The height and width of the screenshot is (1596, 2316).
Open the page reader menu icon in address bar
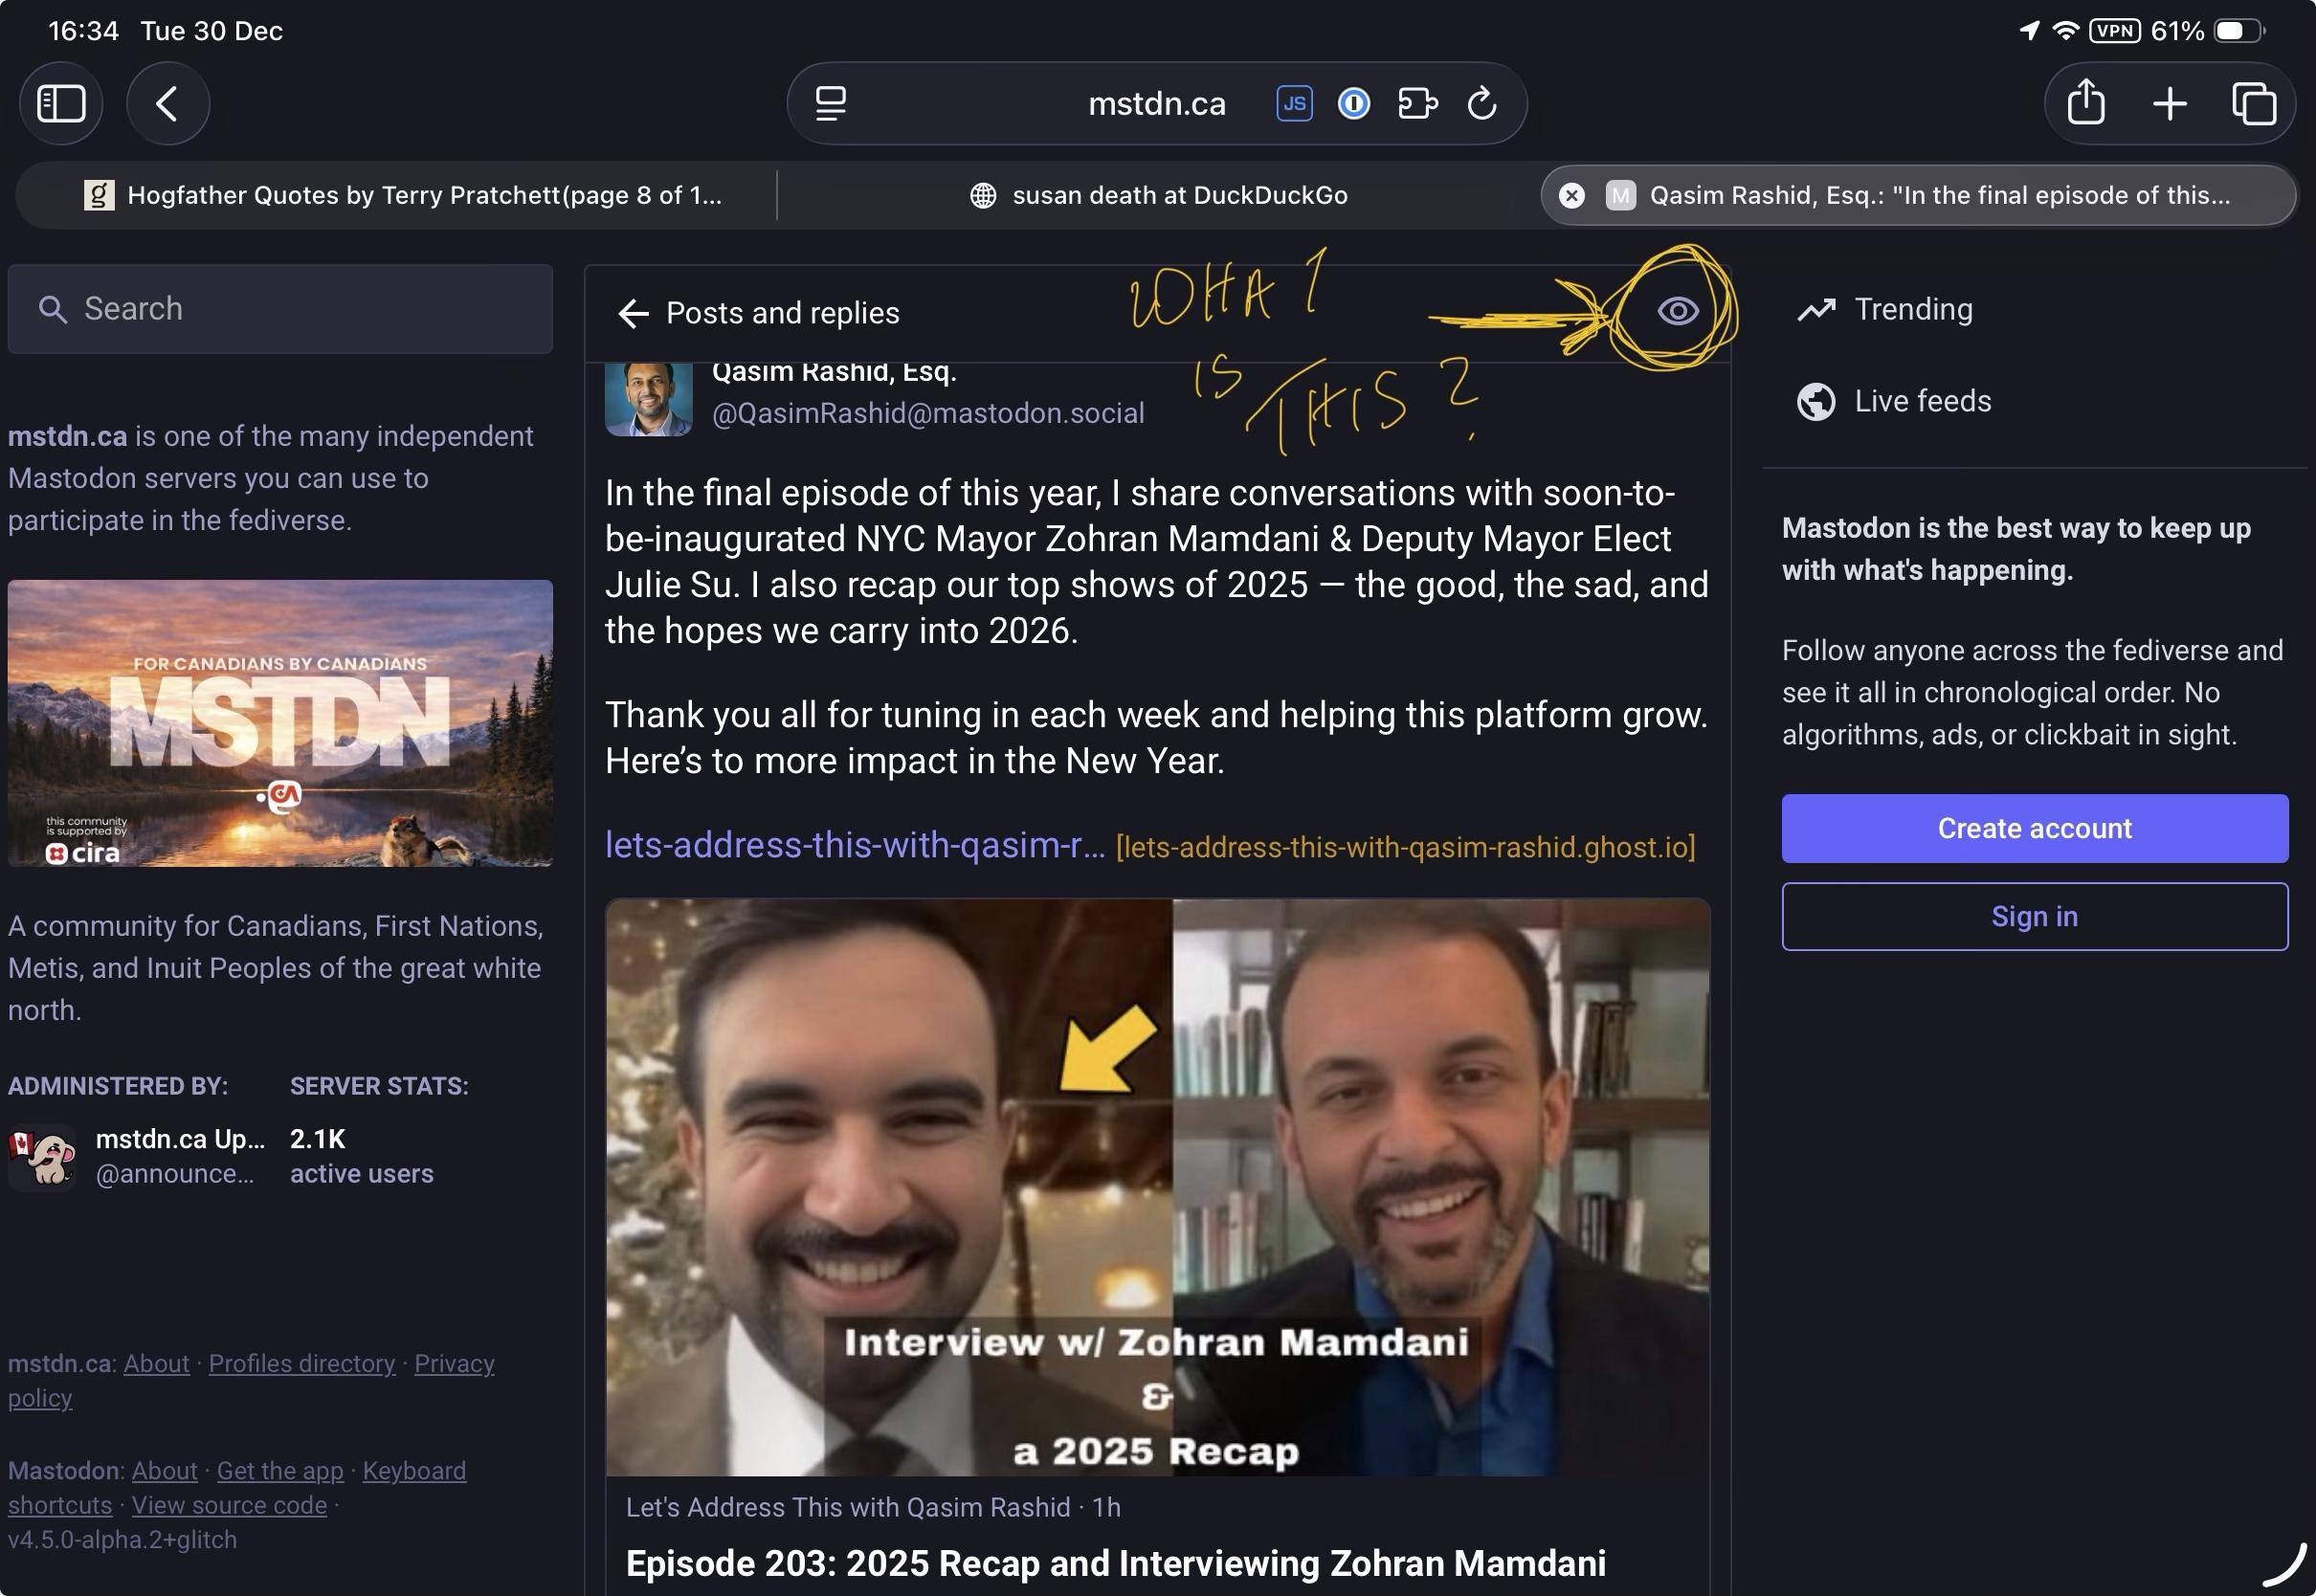(830, 103)
